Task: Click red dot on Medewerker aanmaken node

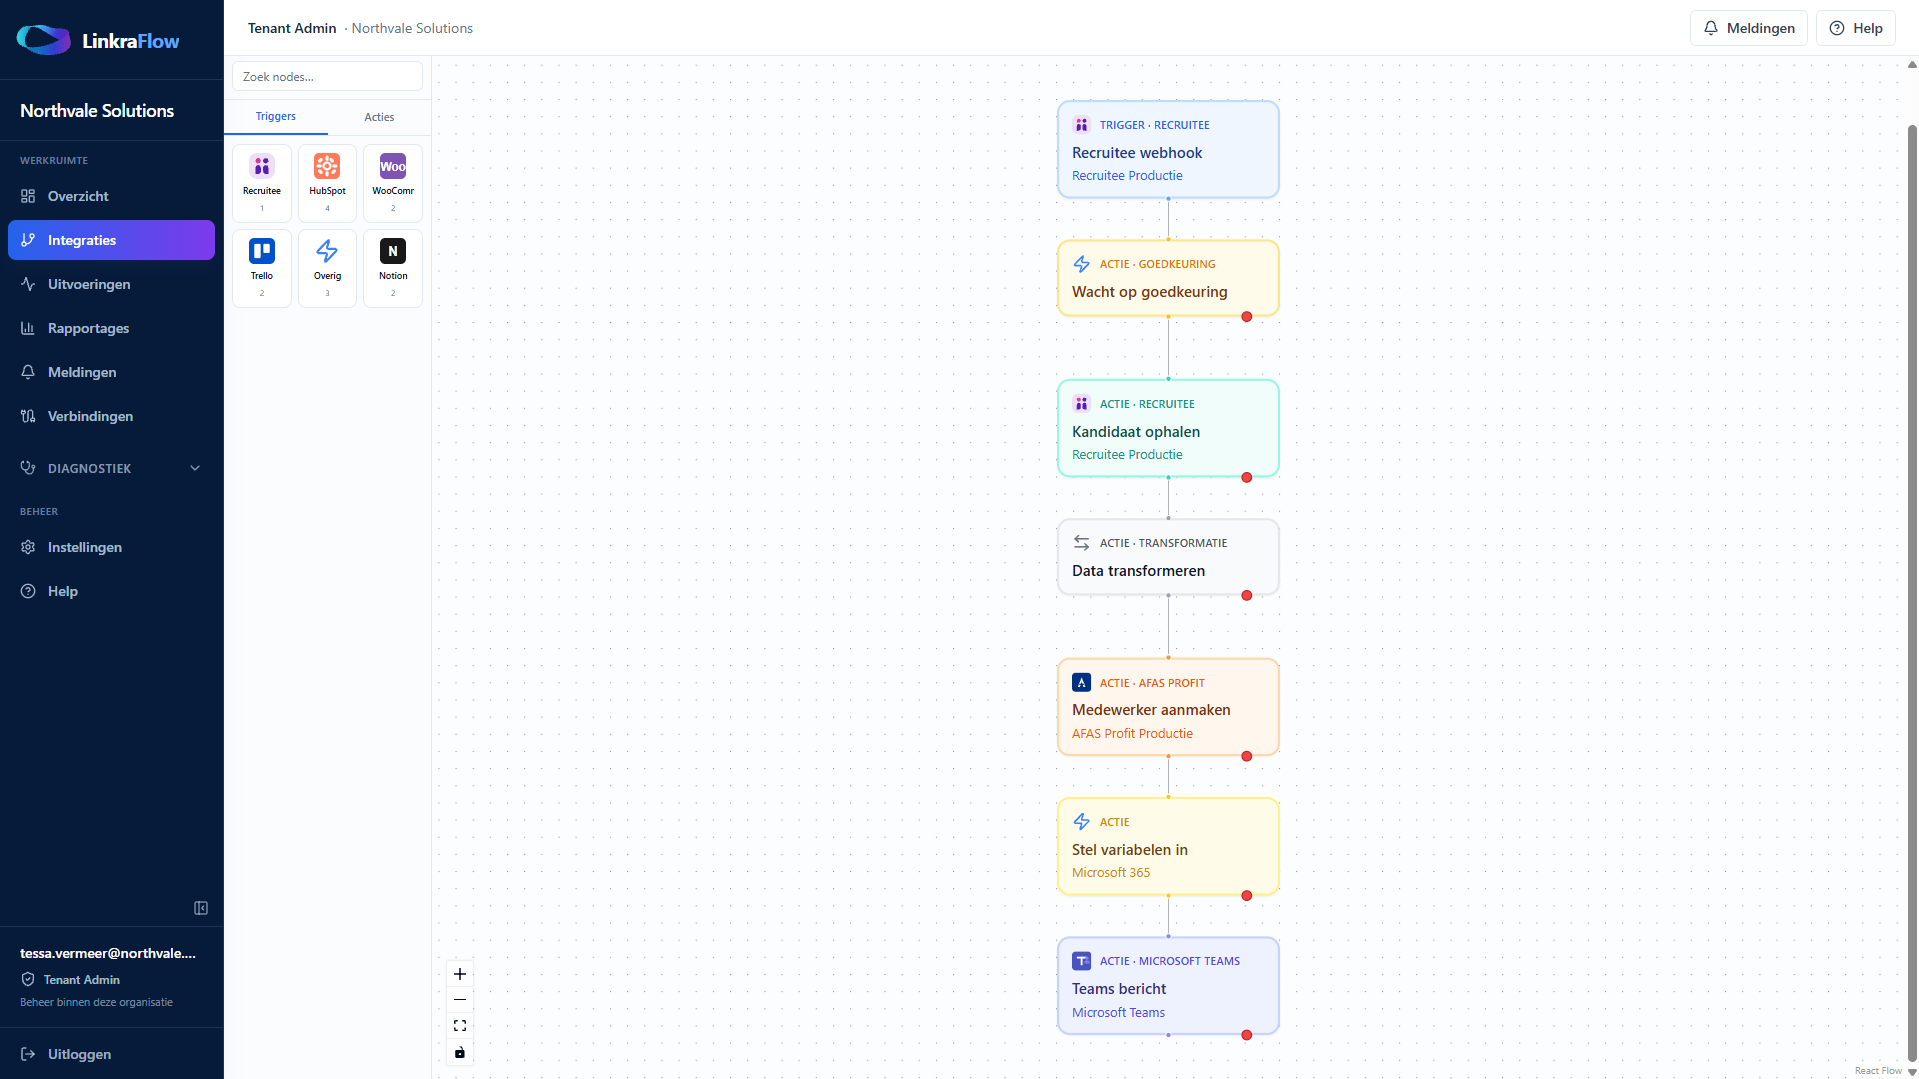Action: pos(1247,757)
